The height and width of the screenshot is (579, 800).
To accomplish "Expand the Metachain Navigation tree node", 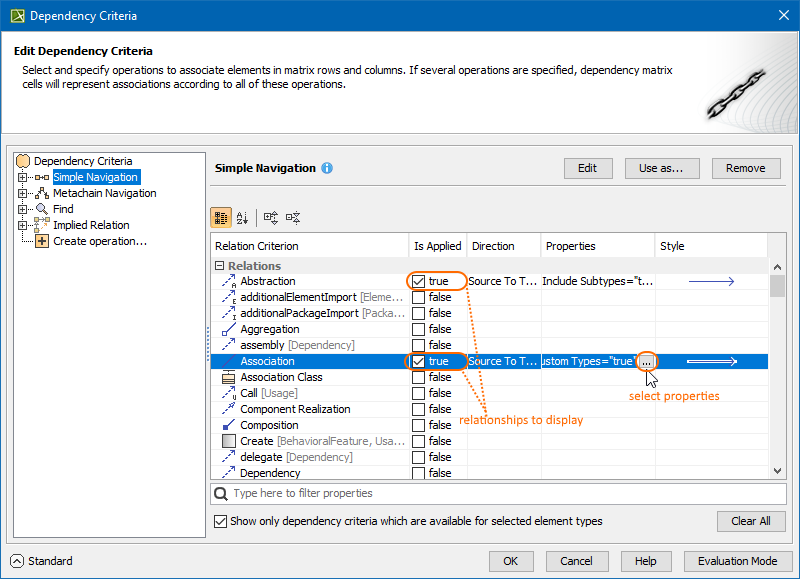I will 22,193.
